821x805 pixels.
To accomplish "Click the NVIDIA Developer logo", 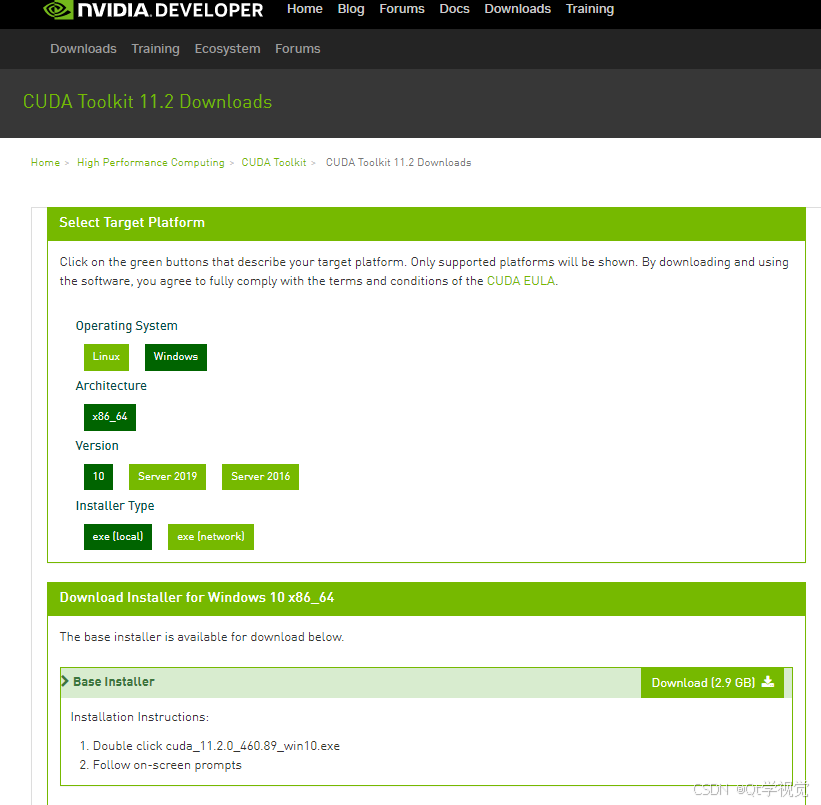I will (x=153, y=9).
